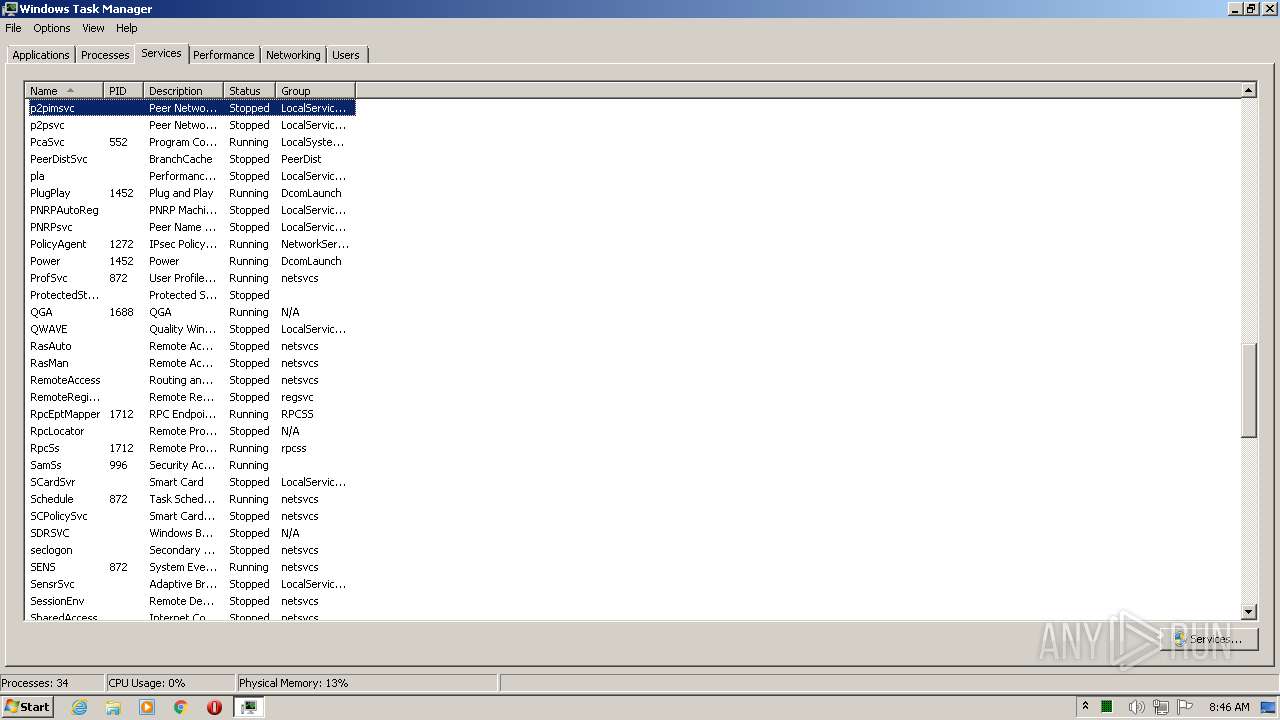The width and height of the screenshot is (1280, 720).
Task: Open the volume speaker tray icon
Action: [1135, 707]
